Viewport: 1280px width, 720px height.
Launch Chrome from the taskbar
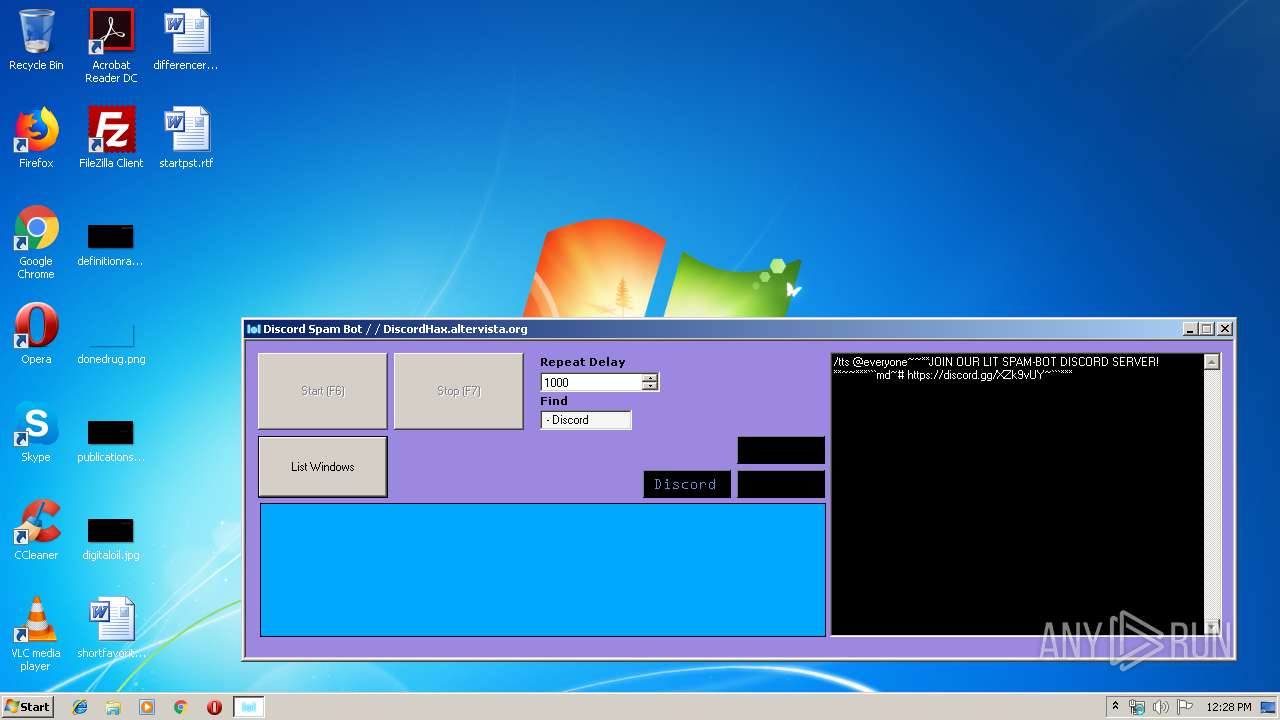pos(181,707)
